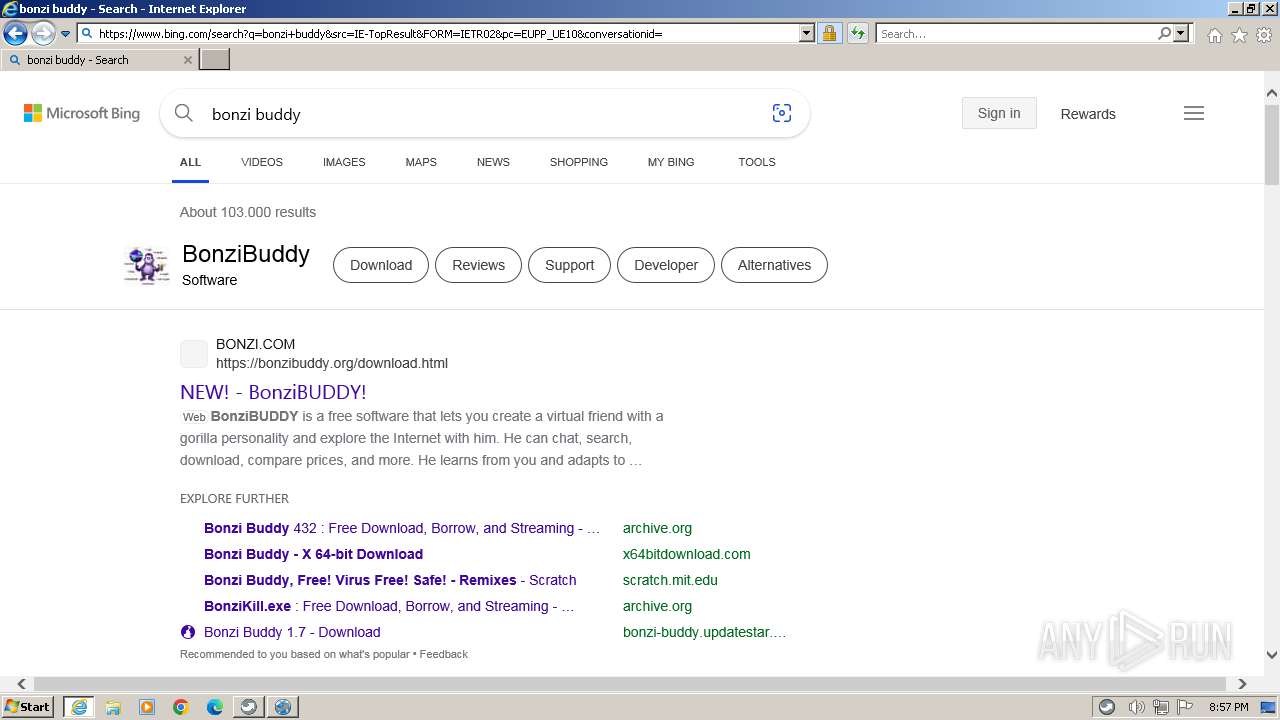Click the IE search magnifier icon
Image resolution: width=1280 pixels, height=720 pixels.
click(1164, 33)
